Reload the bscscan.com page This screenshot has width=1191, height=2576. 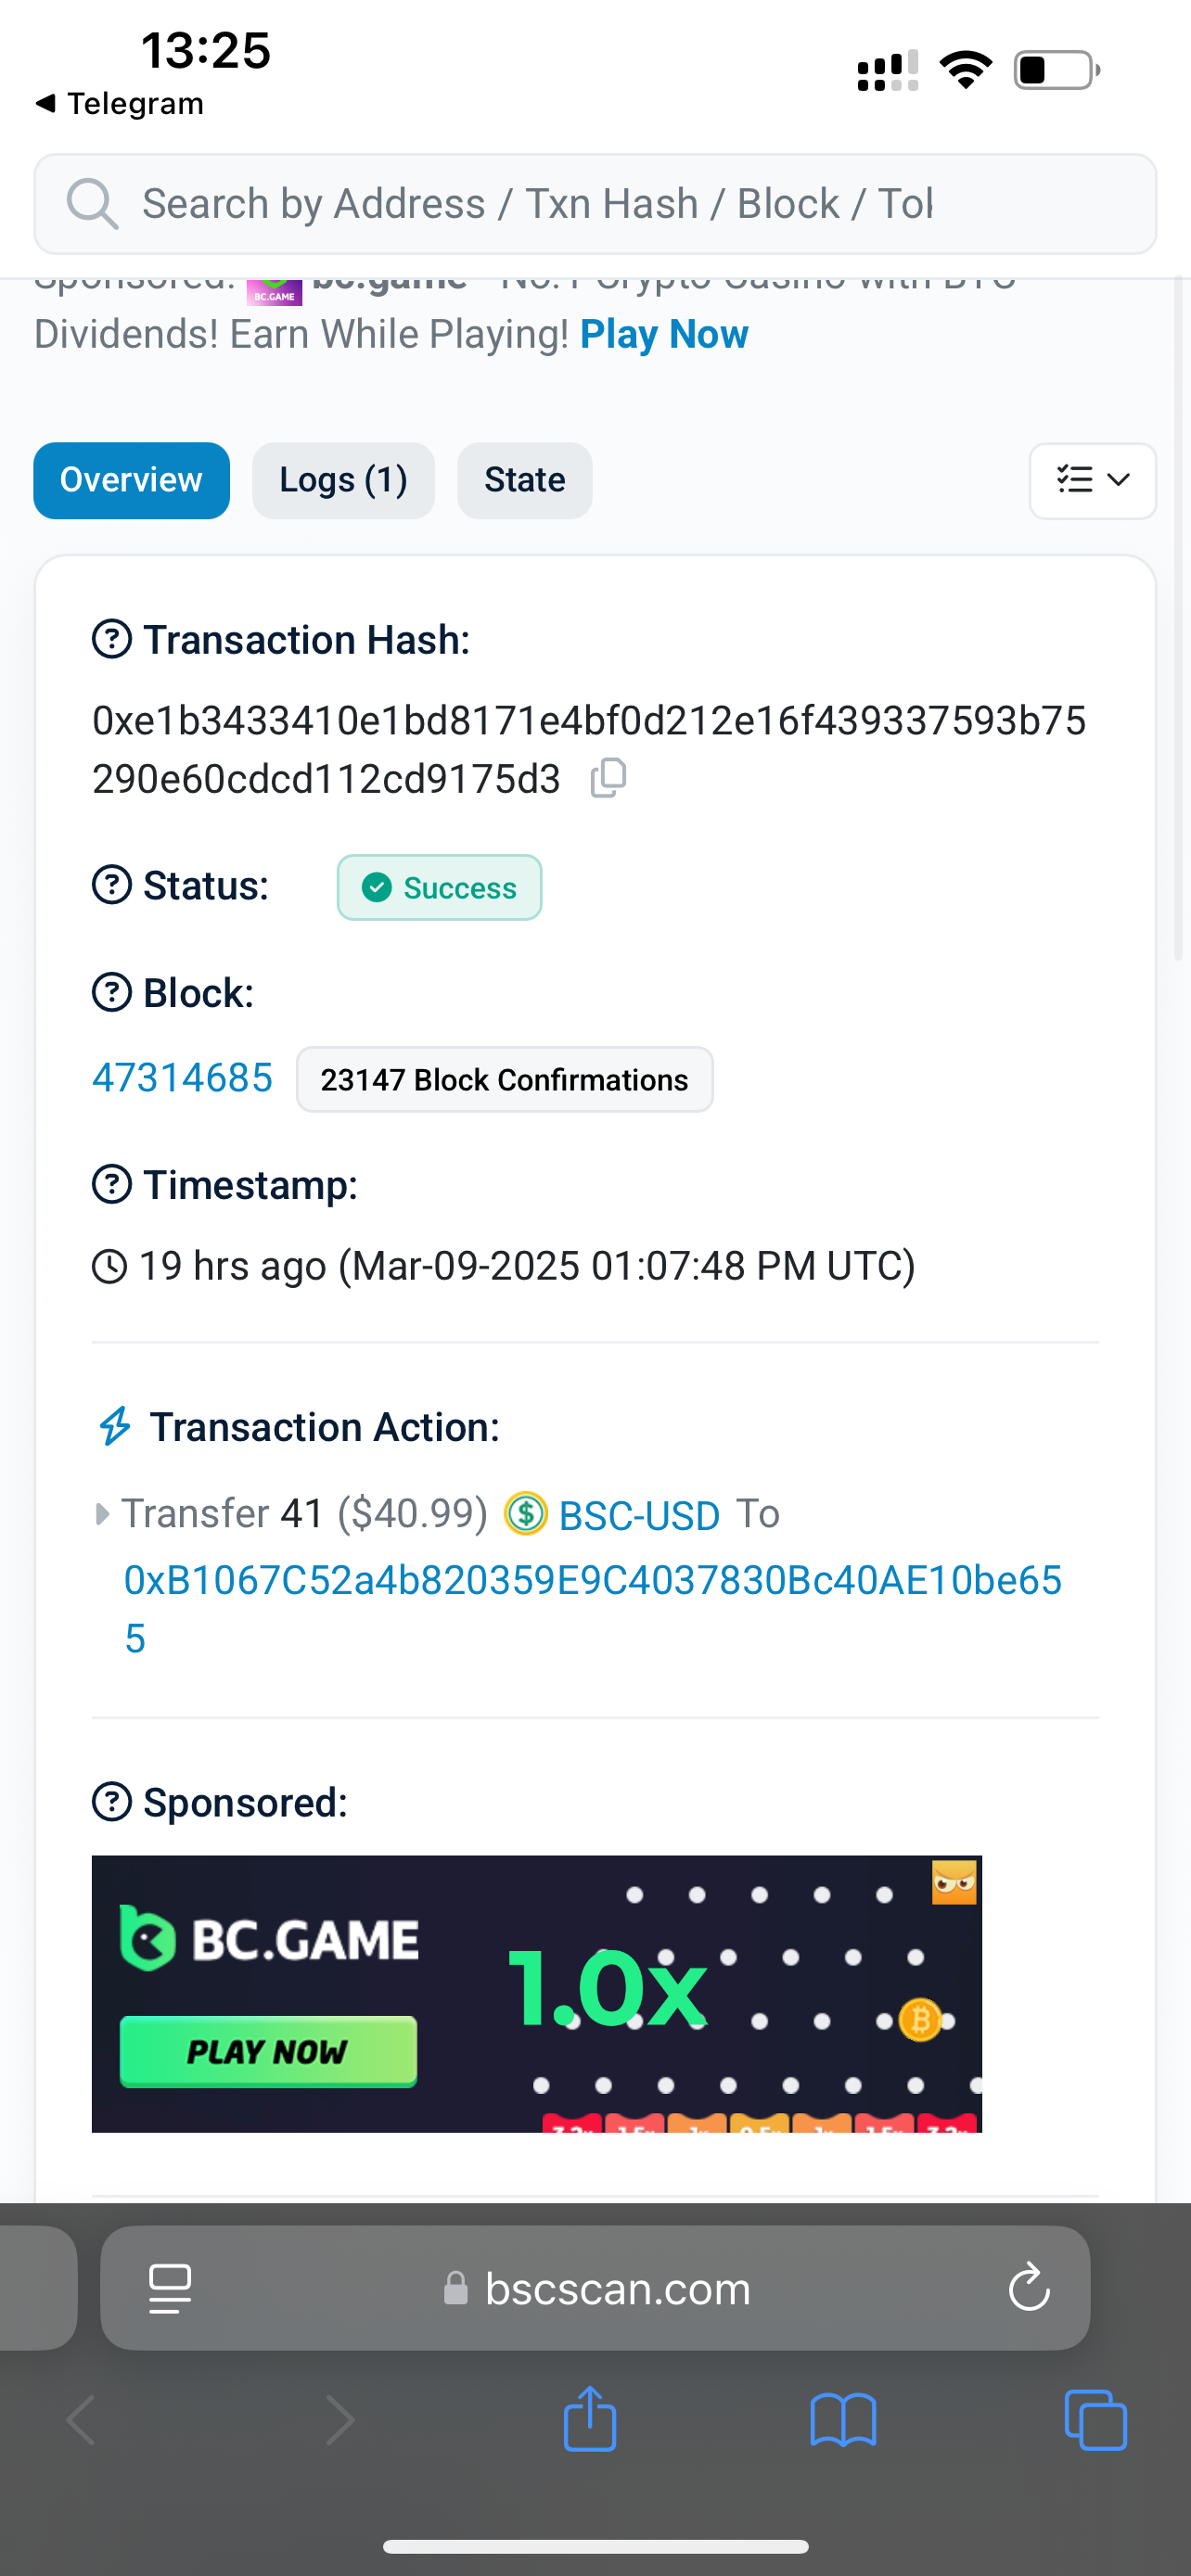pyautogui.click(x=1028, y=2288)
